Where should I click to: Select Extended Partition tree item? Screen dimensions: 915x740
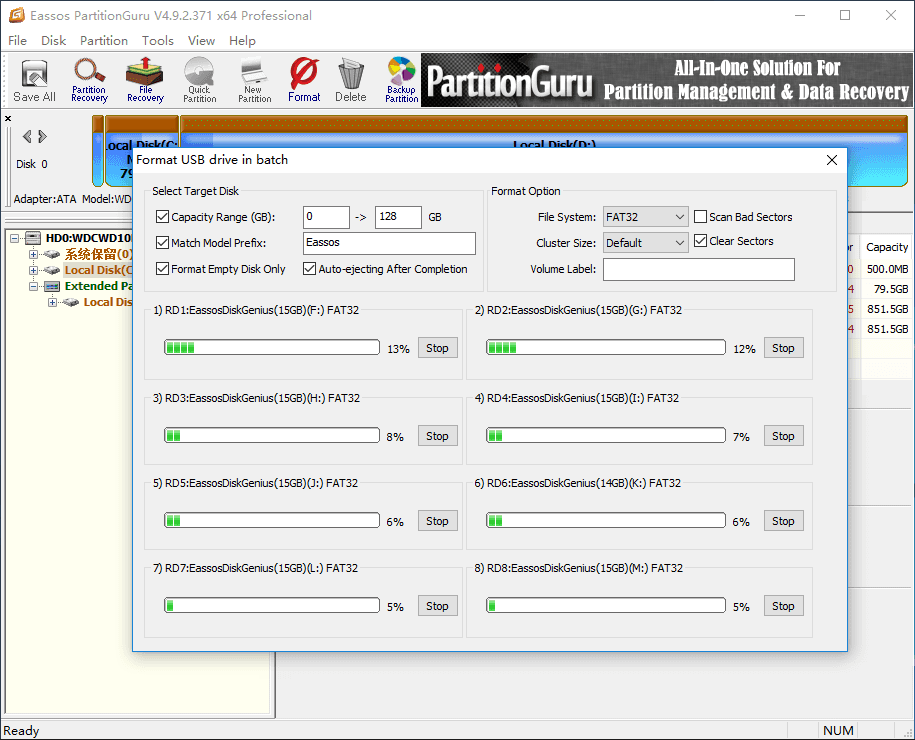pos(98,287)
